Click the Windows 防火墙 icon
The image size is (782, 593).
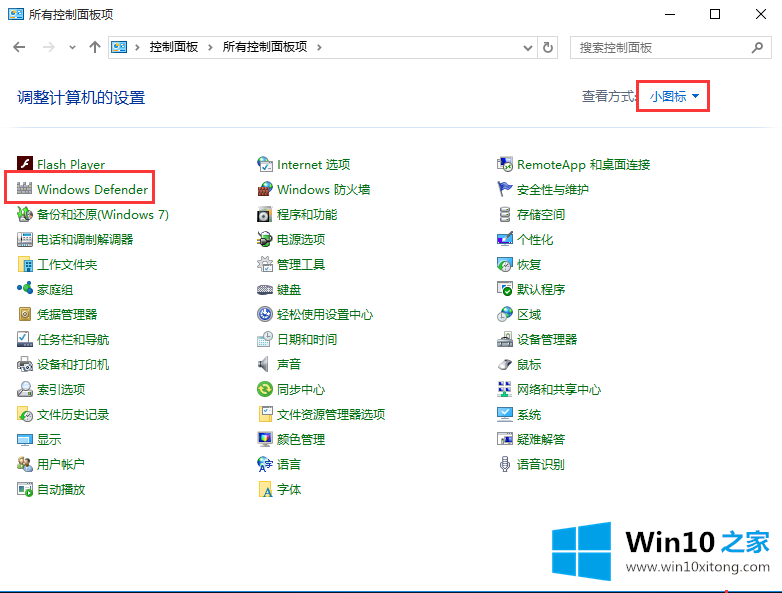coord(264,189)
